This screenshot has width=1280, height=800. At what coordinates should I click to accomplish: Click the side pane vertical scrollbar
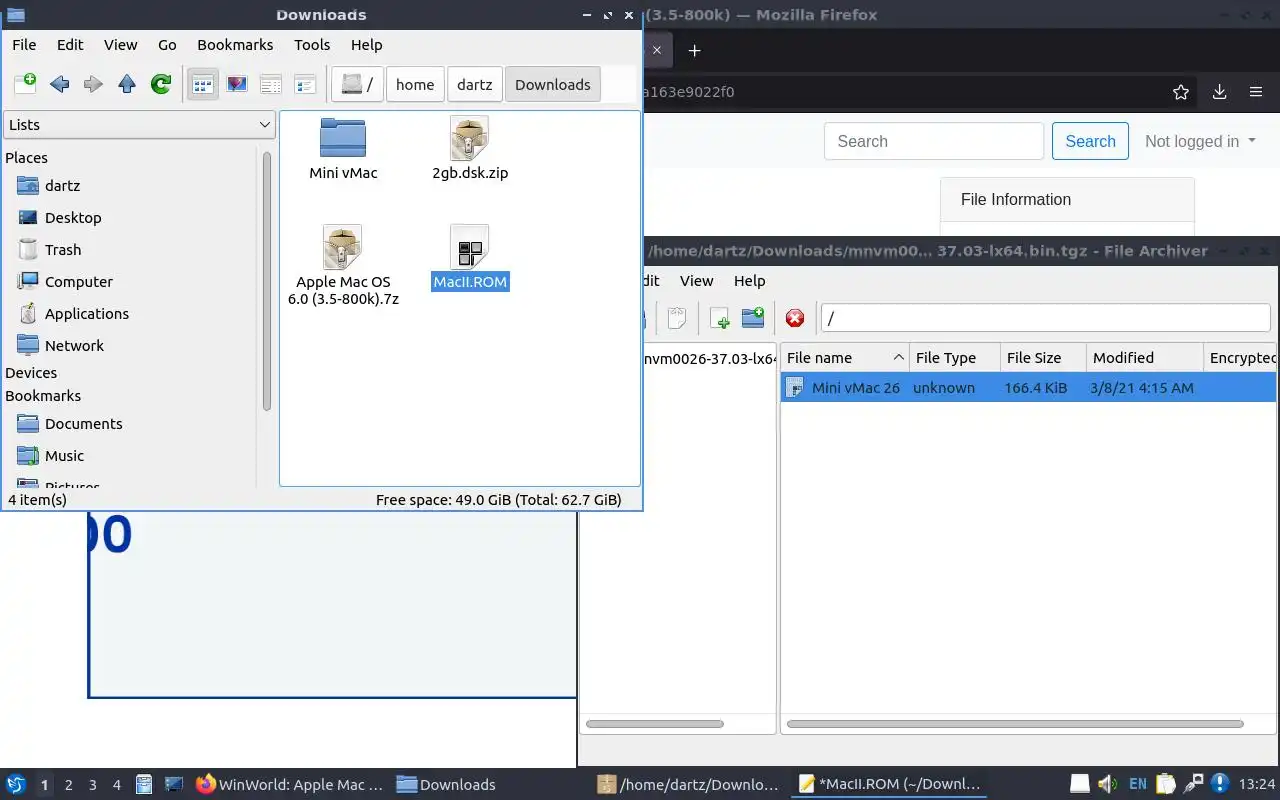point(267,280)
